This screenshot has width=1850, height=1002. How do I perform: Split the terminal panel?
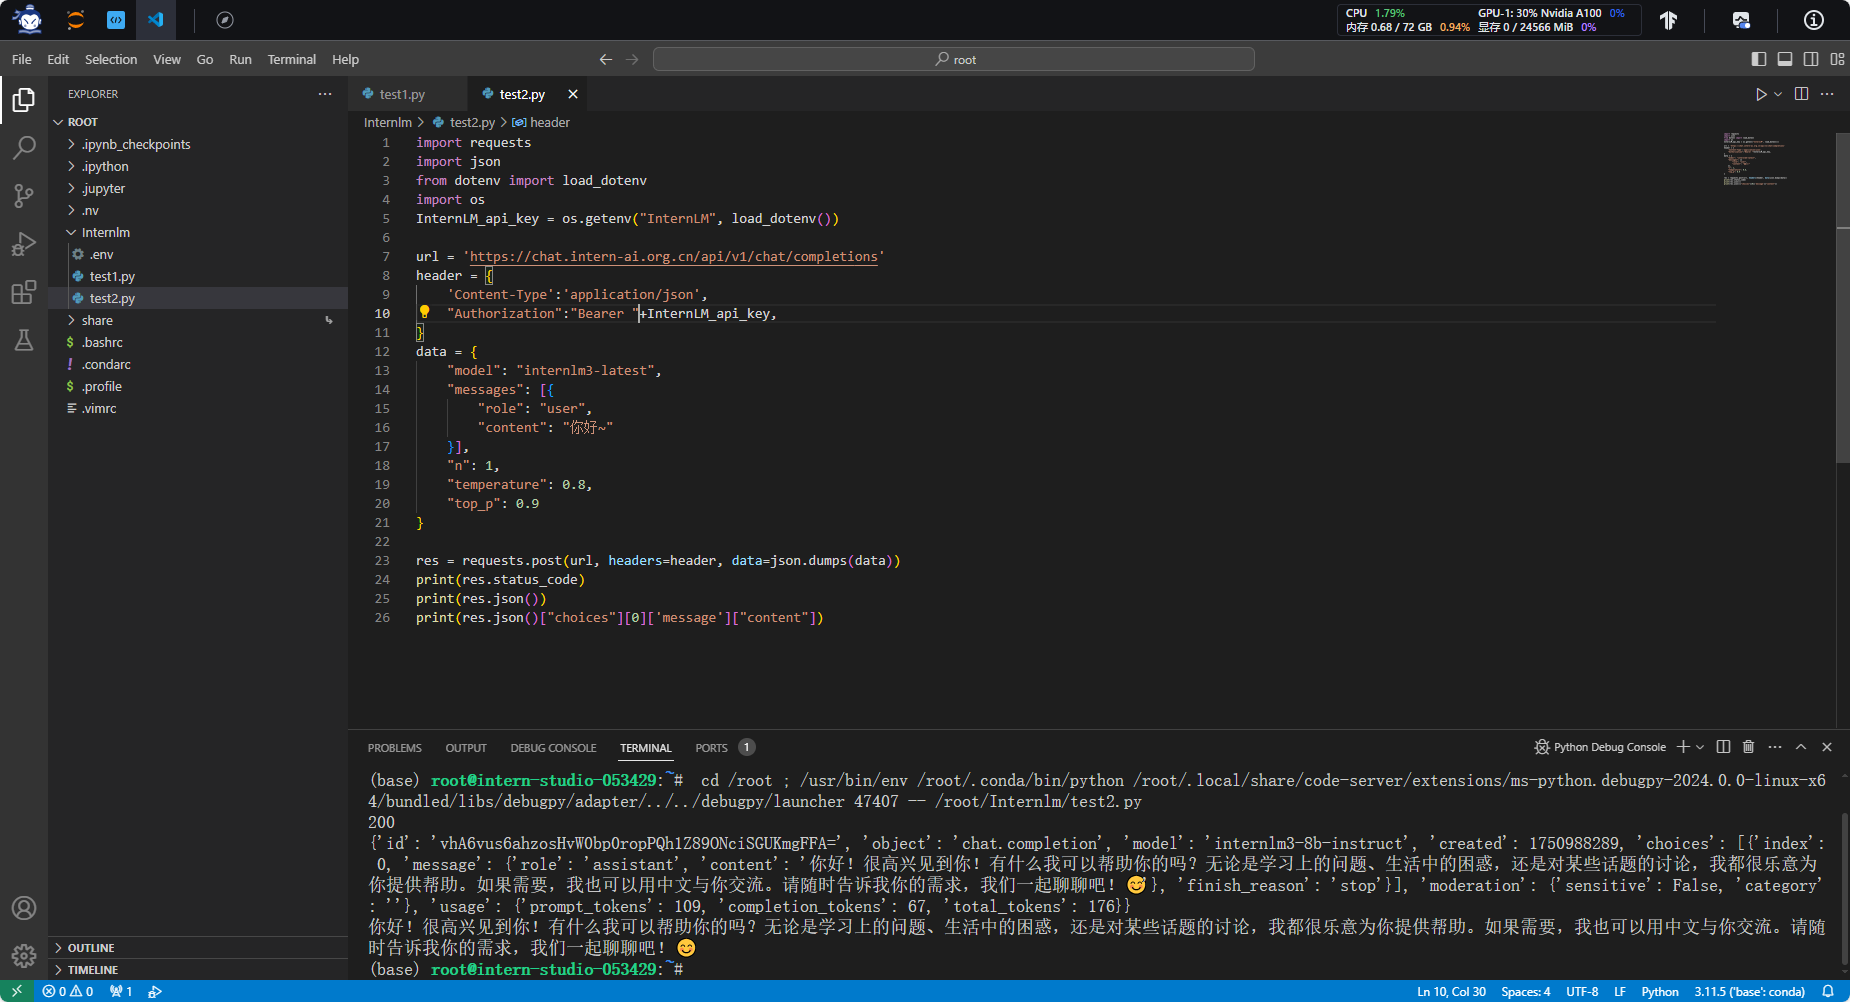point(1723,747)
